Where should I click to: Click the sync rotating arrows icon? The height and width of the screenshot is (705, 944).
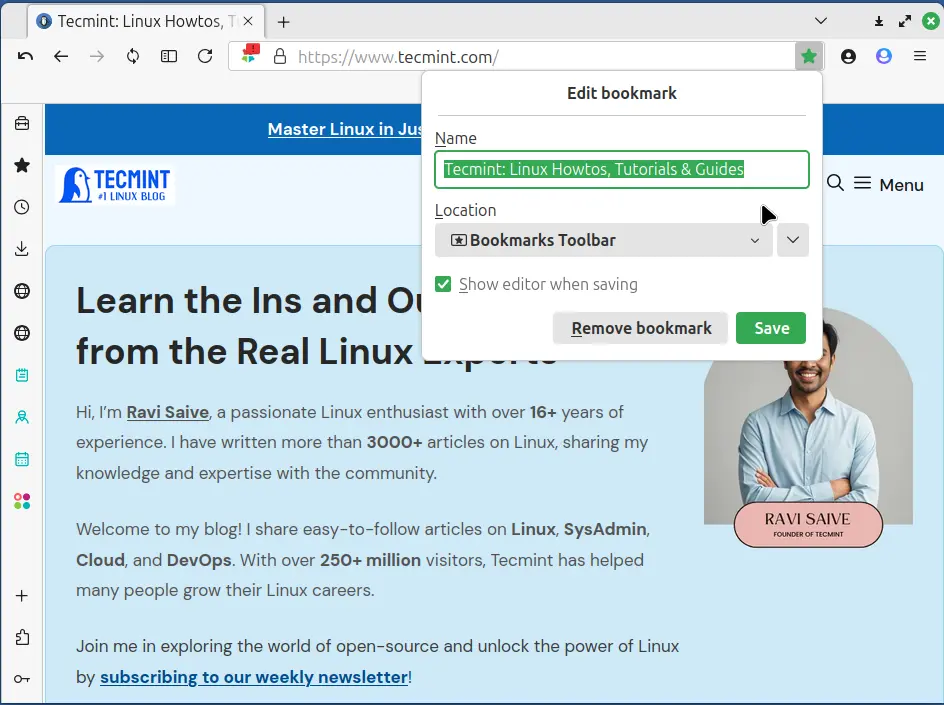click(x=132, y=57)
